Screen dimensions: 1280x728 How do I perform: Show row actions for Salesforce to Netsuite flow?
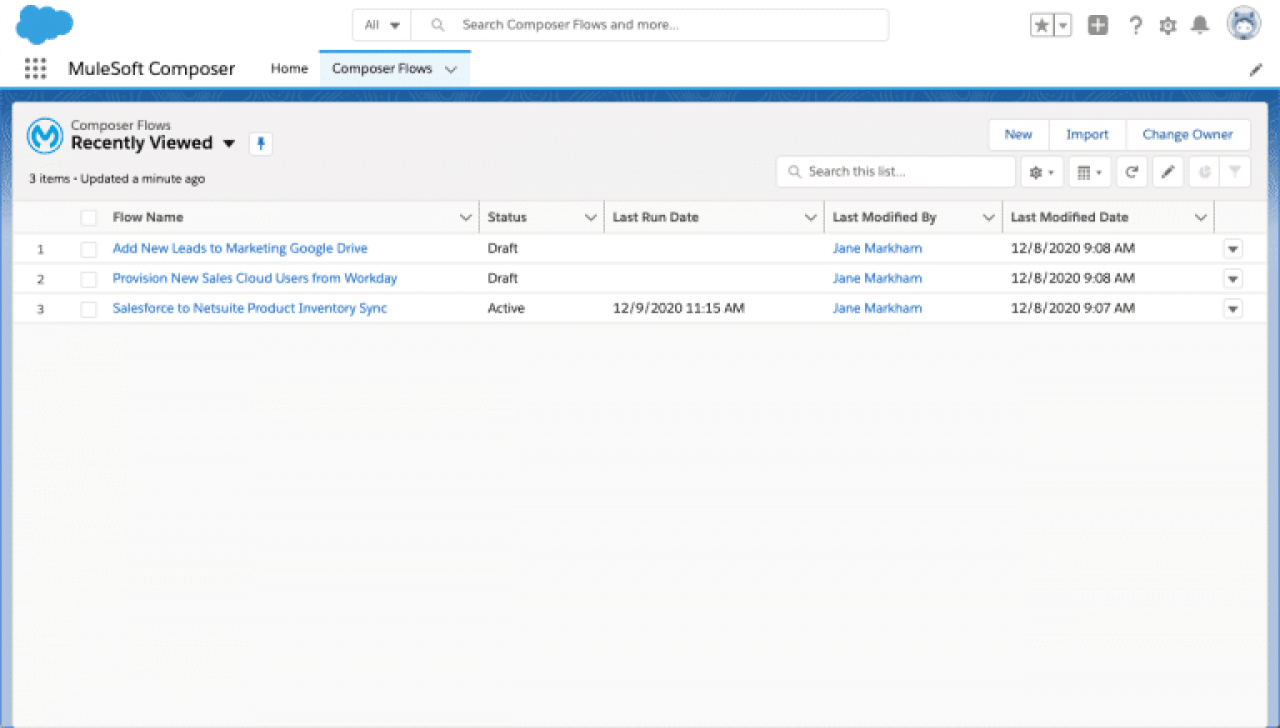(1233, 309)
